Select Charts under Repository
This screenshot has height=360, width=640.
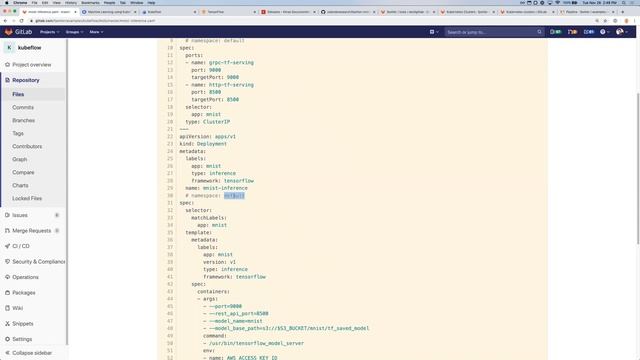click(20, 186)
